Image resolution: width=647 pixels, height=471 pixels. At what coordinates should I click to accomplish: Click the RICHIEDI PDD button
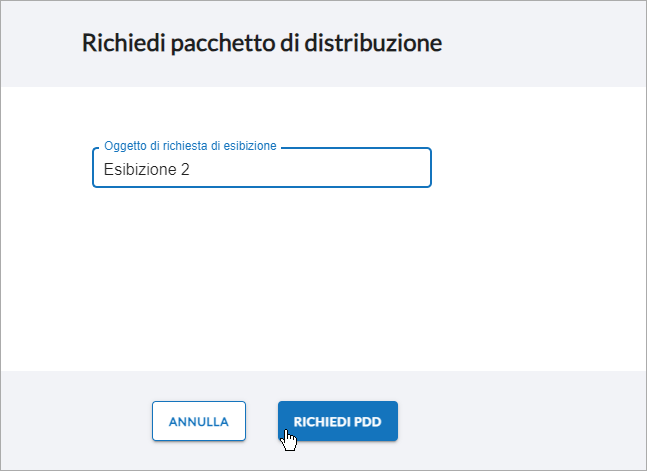[x=338, y=421]
